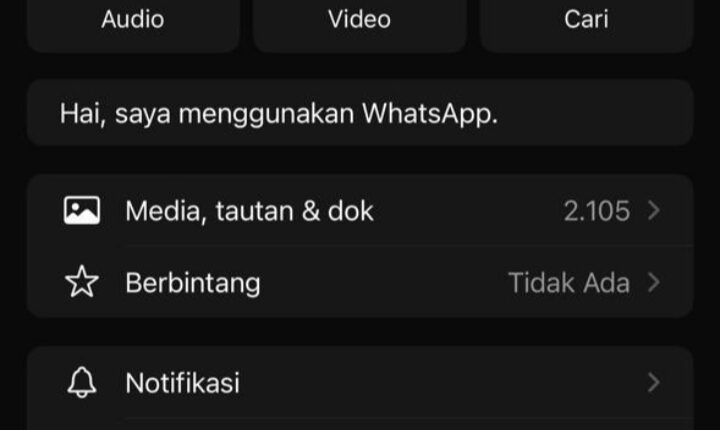This screenshot has height=430, width=720.
Task: Tap the Tidak Ada starred value
Action: point(569,283)
